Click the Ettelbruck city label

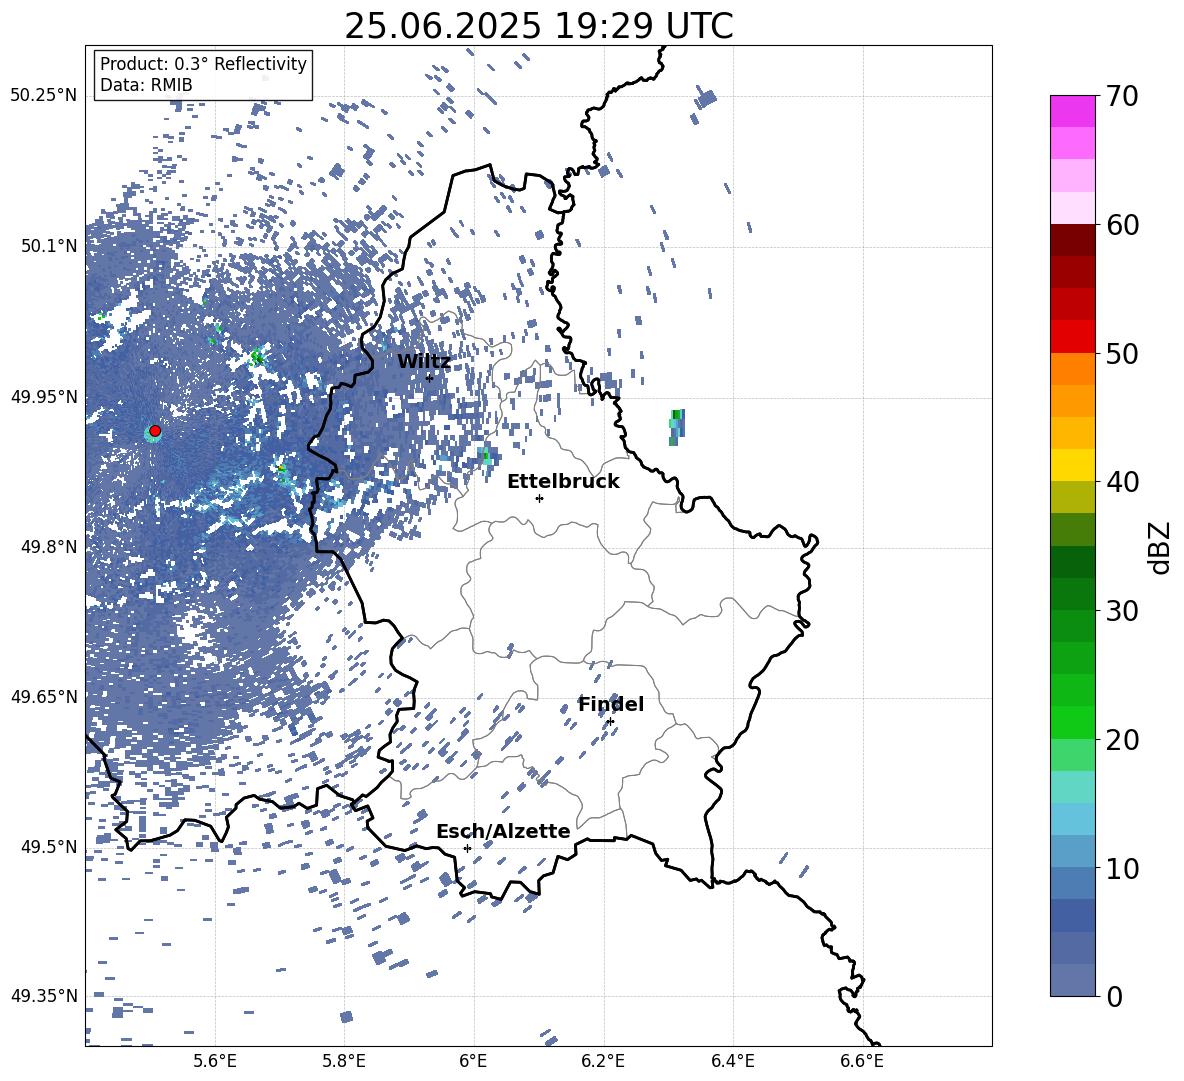tap(563, 482)
